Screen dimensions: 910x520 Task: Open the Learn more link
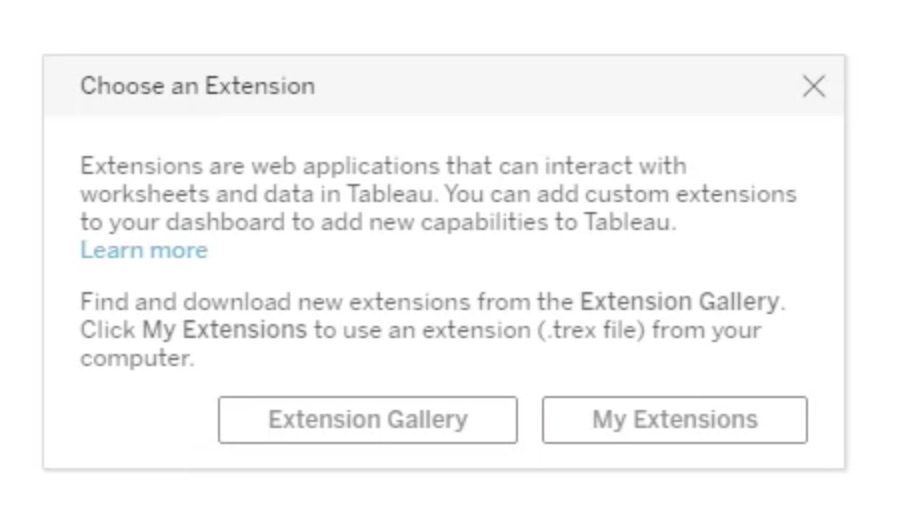tap(143, 250)
